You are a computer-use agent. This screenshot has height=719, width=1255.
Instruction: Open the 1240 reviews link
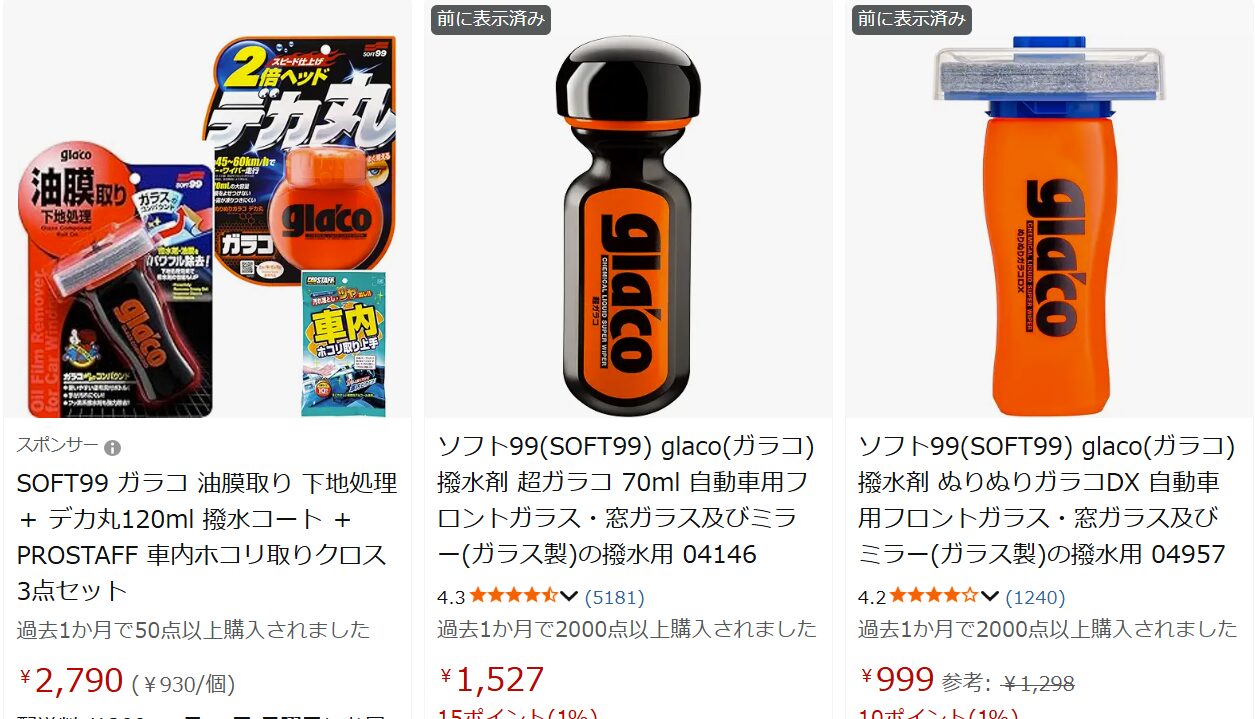[1035, 598]
